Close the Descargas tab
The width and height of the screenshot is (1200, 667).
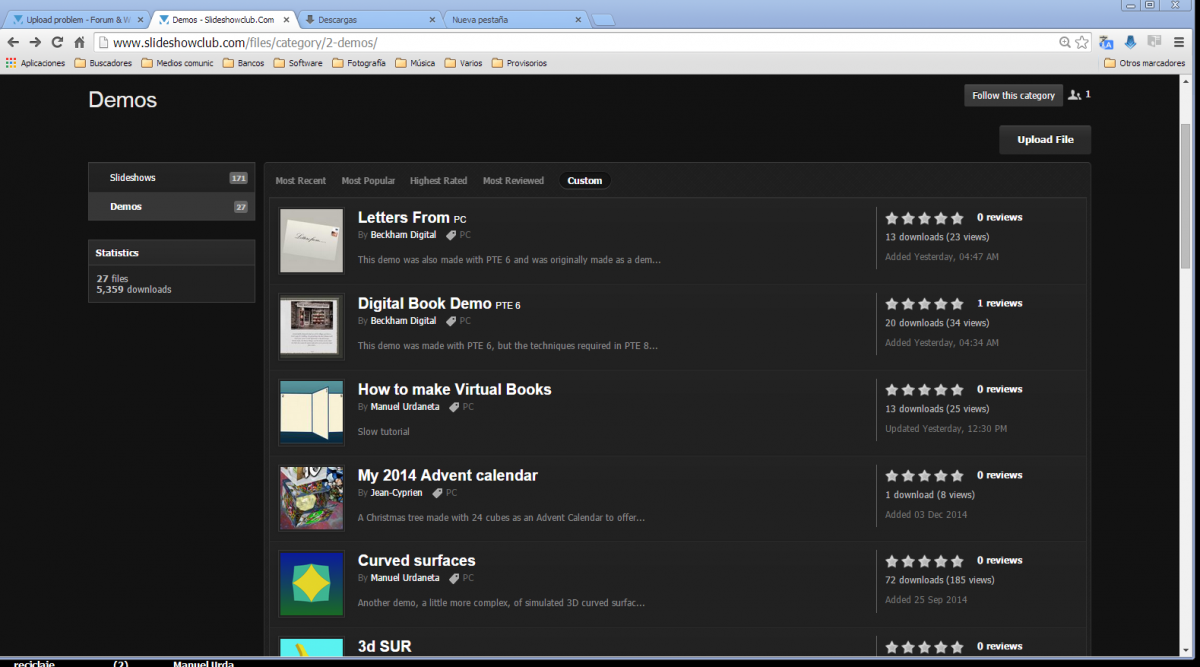pyautogui.click(x=433, y=19)
